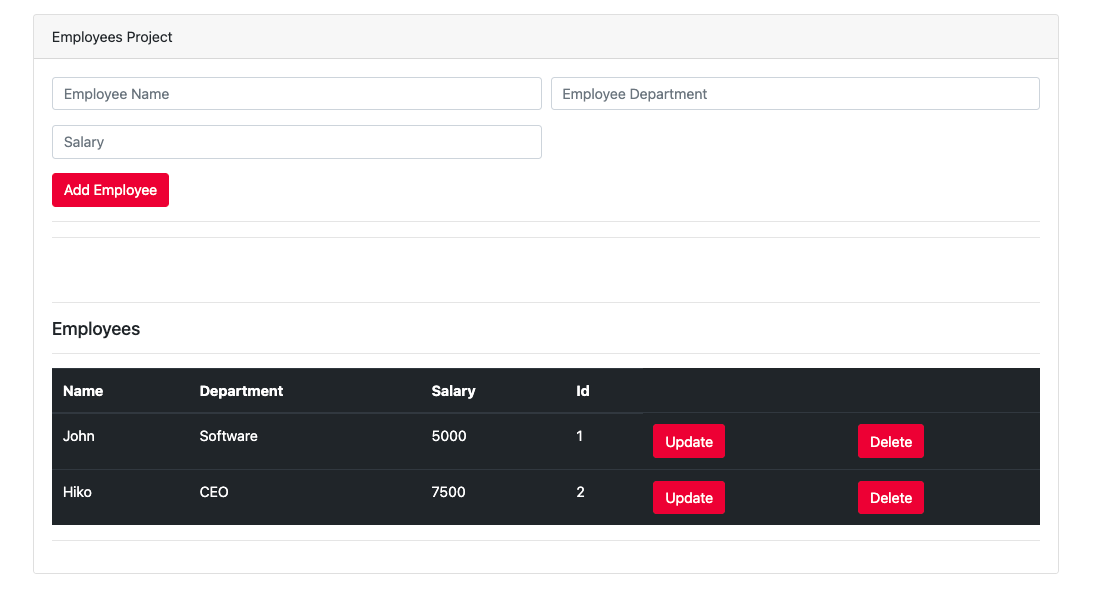
Task: Click the Add Employee button
Action: coord(110,190)
